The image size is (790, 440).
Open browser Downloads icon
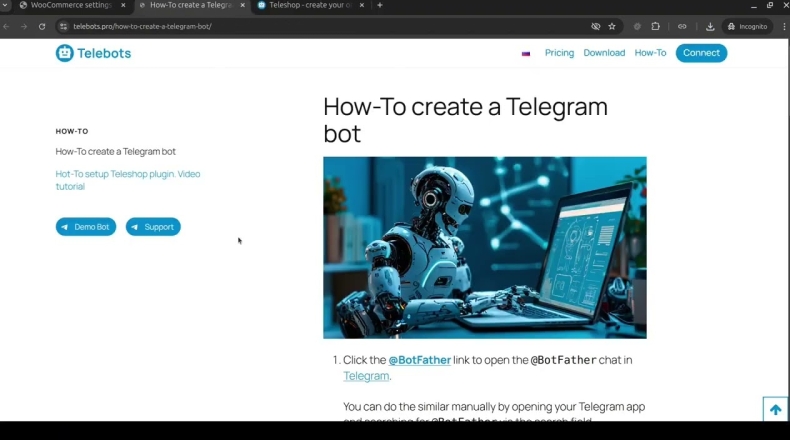[x=710, y=26]
